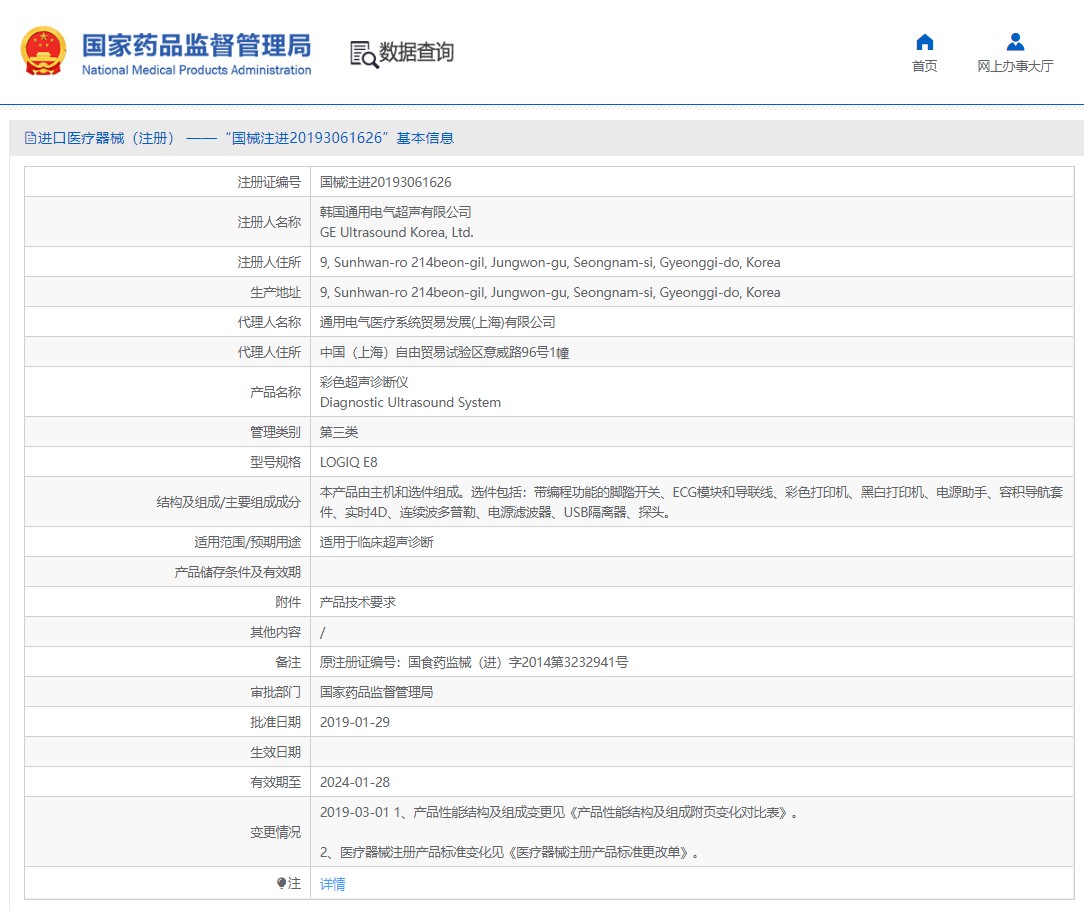Open the 首页 menu item
Screen dimensions: 1084x911
(925, 66)
